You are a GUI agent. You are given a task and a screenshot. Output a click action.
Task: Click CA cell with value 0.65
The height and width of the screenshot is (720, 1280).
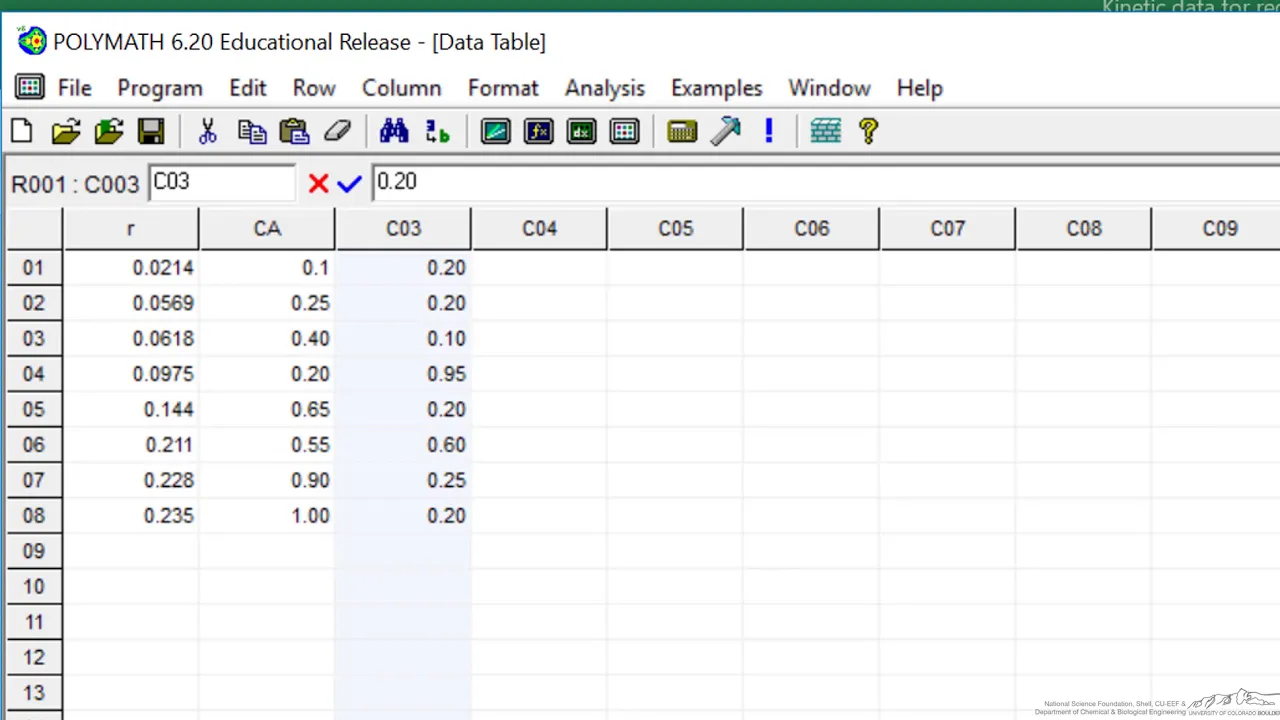[267, 410]
